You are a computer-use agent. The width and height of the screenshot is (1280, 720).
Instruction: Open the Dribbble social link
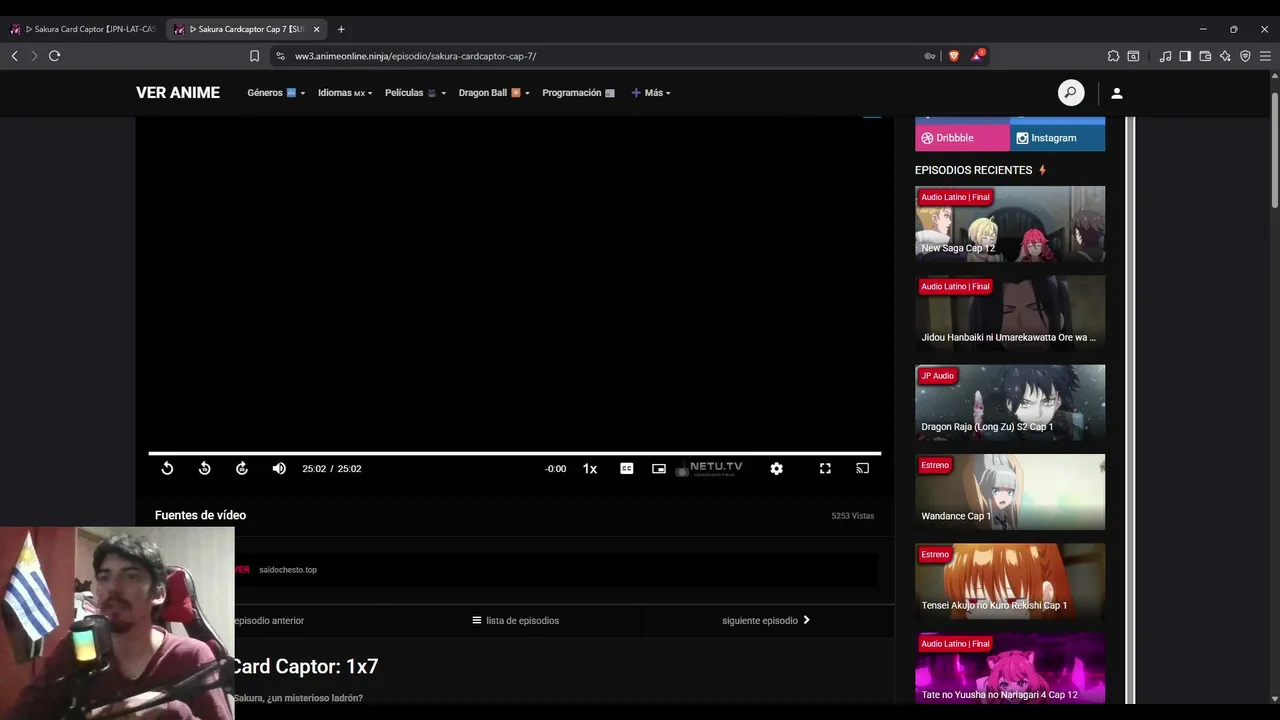(x=962, y=138)
